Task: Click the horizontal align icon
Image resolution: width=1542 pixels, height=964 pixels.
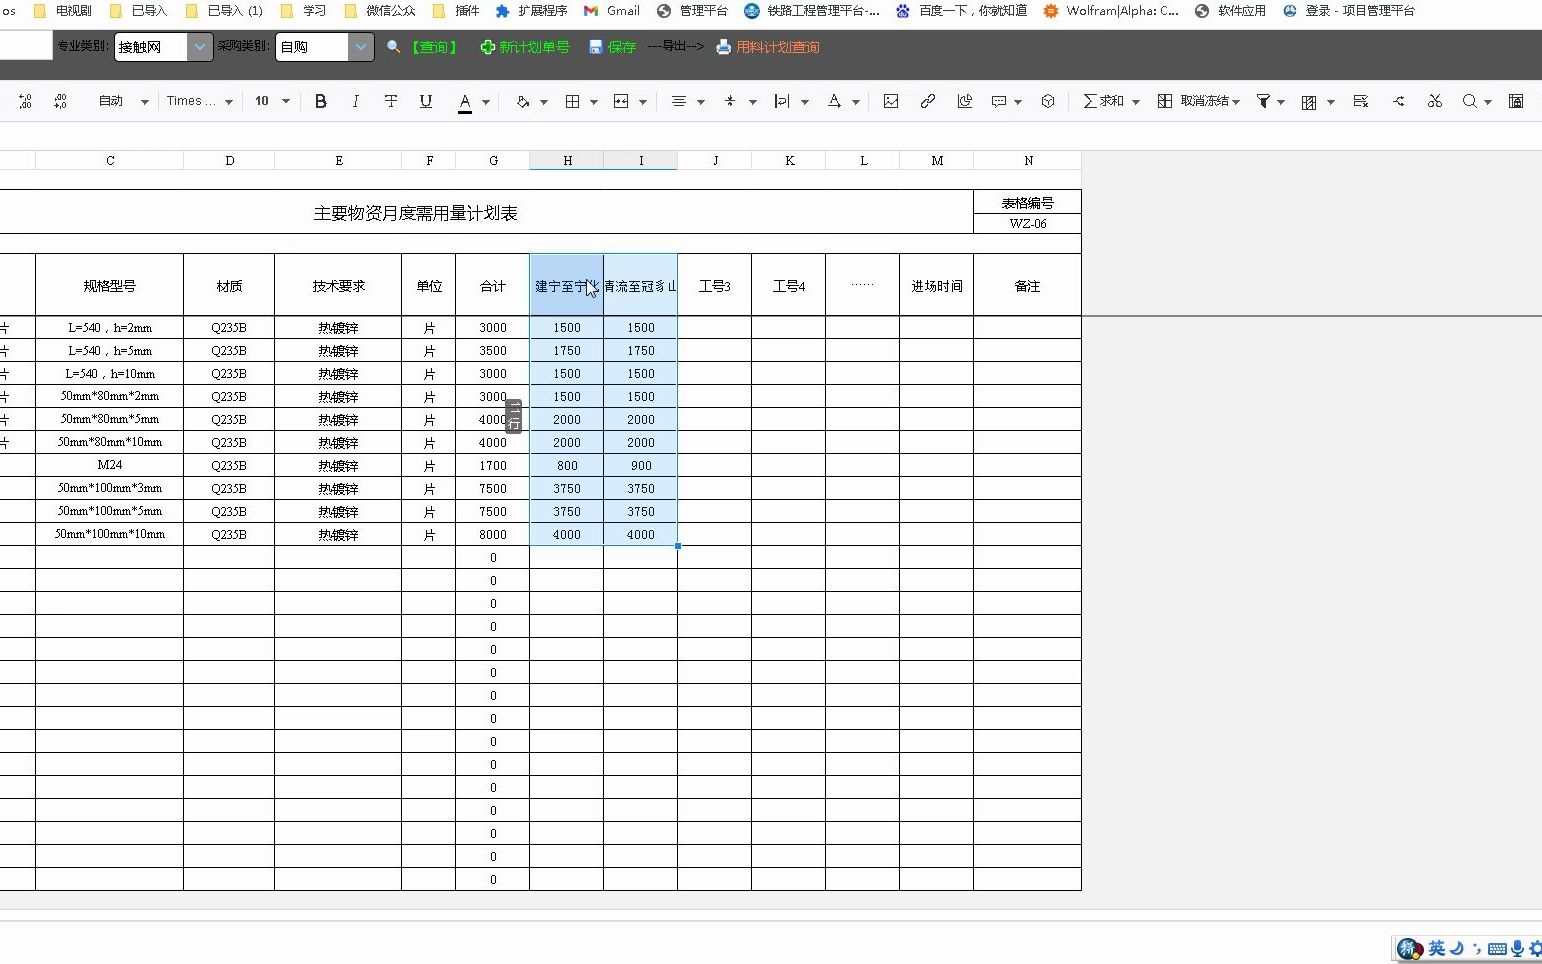Action: coord(679,101)
